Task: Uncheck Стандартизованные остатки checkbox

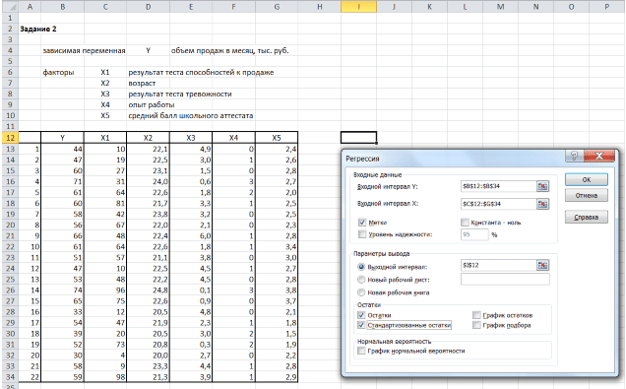Action: click(361, 325)
